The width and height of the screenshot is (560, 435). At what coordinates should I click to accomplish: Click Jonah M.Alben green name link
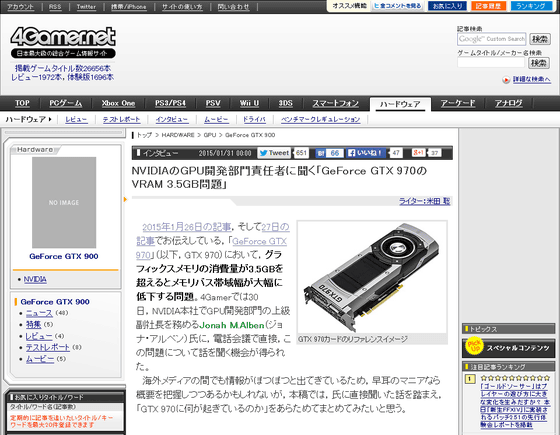click(x=231, y=325)
